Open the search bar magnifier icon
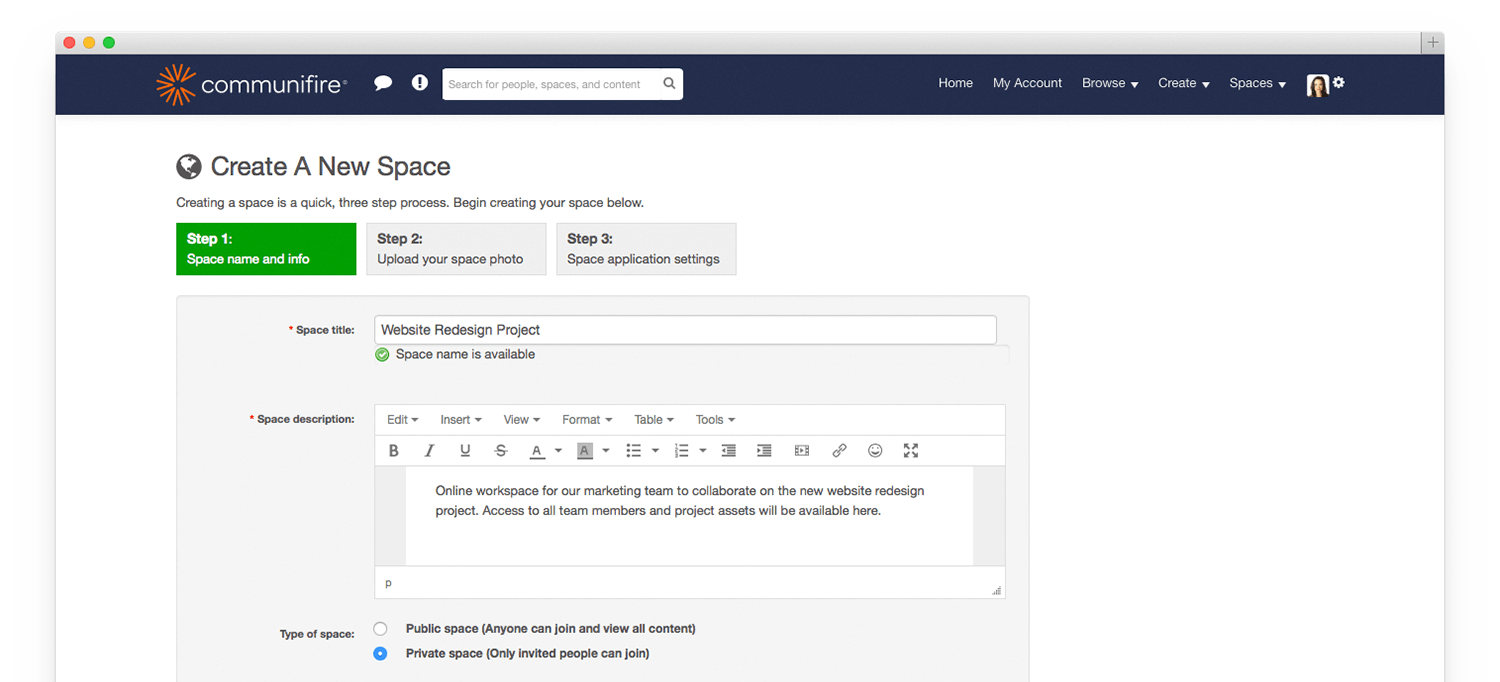Image resolution: width=1500 pixels, height=682 pixels. pos(668,84)
